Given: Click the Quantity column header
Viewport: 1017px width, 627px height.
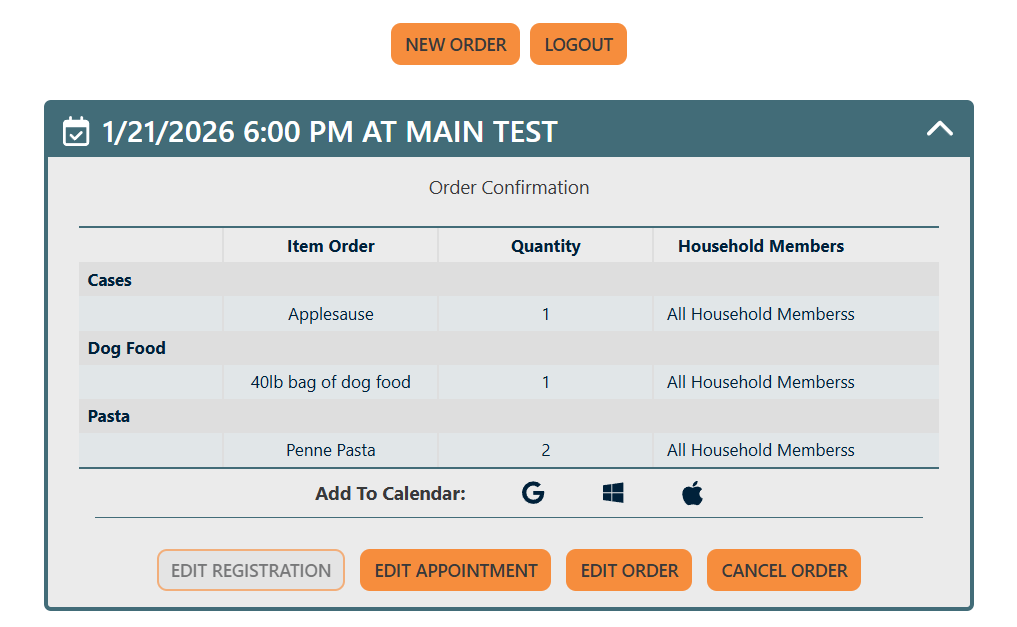Looking at the screenshot, I should (x=545, y=246).
